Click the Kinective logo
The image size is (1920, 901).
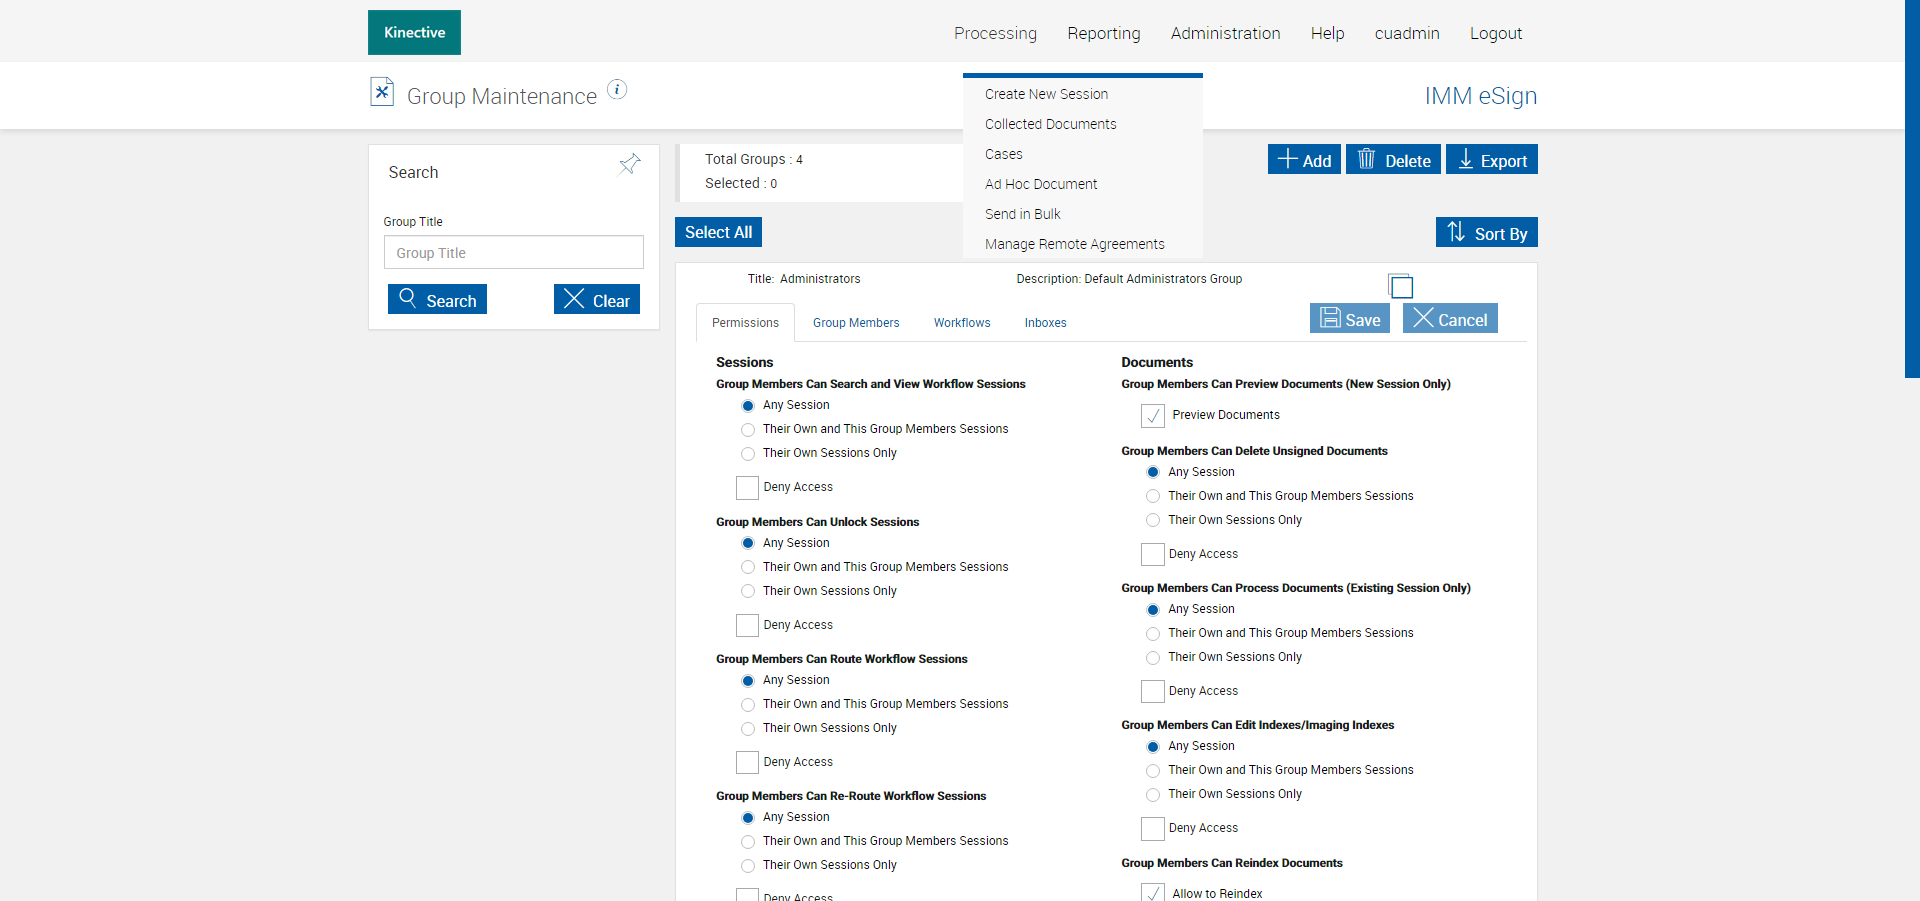click(414, 33)
